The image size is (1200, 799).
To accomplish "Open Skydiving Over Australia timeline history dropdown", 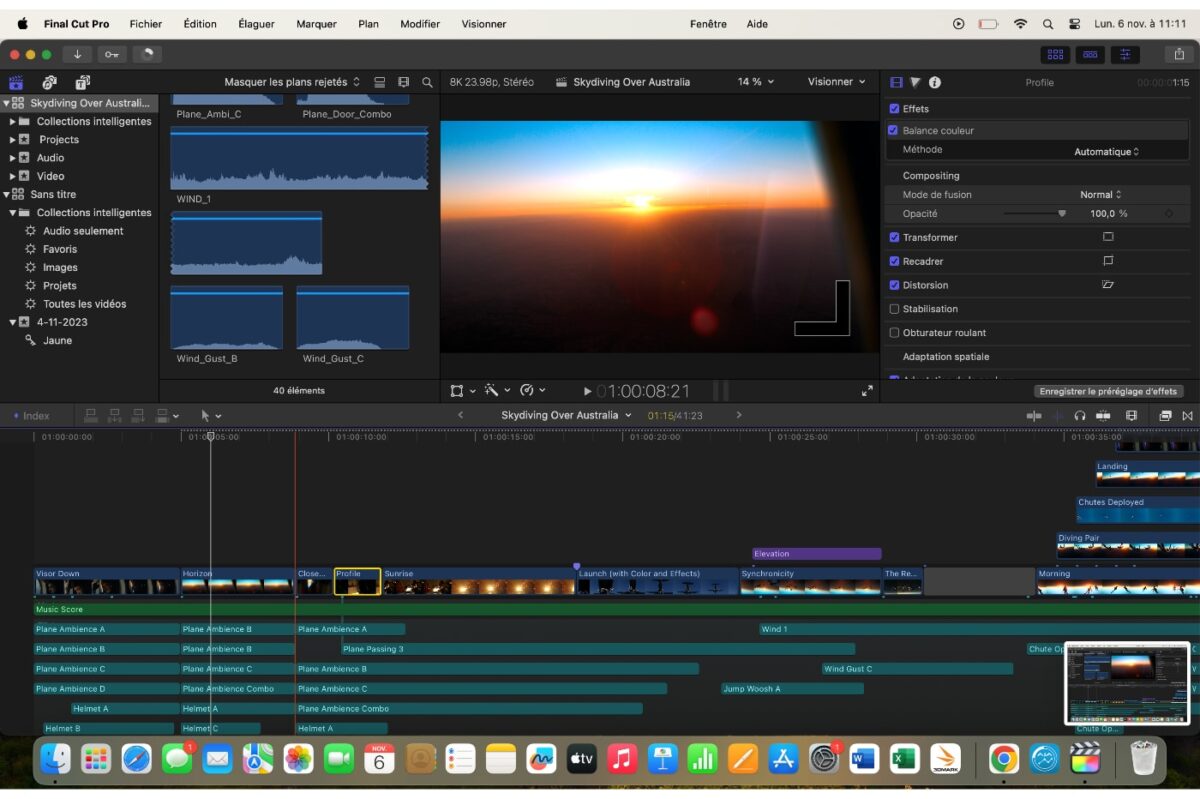I will (x=567, y=415).
